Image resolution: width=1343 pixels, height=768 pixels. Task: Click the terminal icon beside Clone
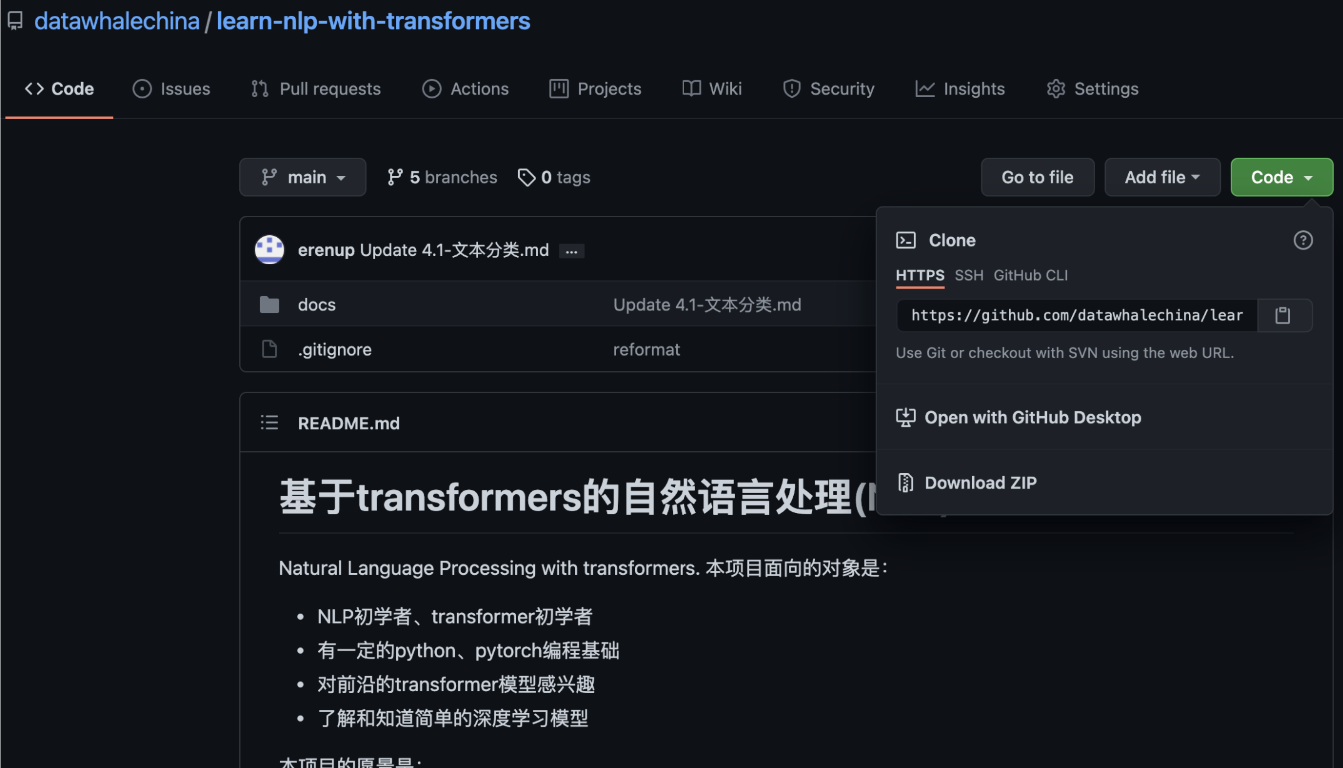pos(906,240)
